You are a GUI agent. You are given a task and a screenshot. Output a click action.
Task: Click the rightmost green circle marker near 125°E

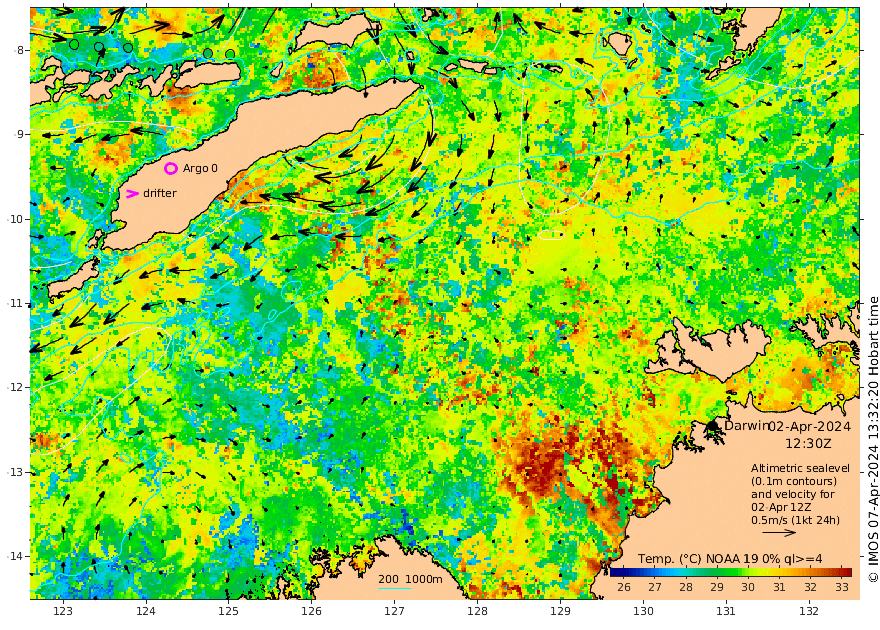coord(230,54)
